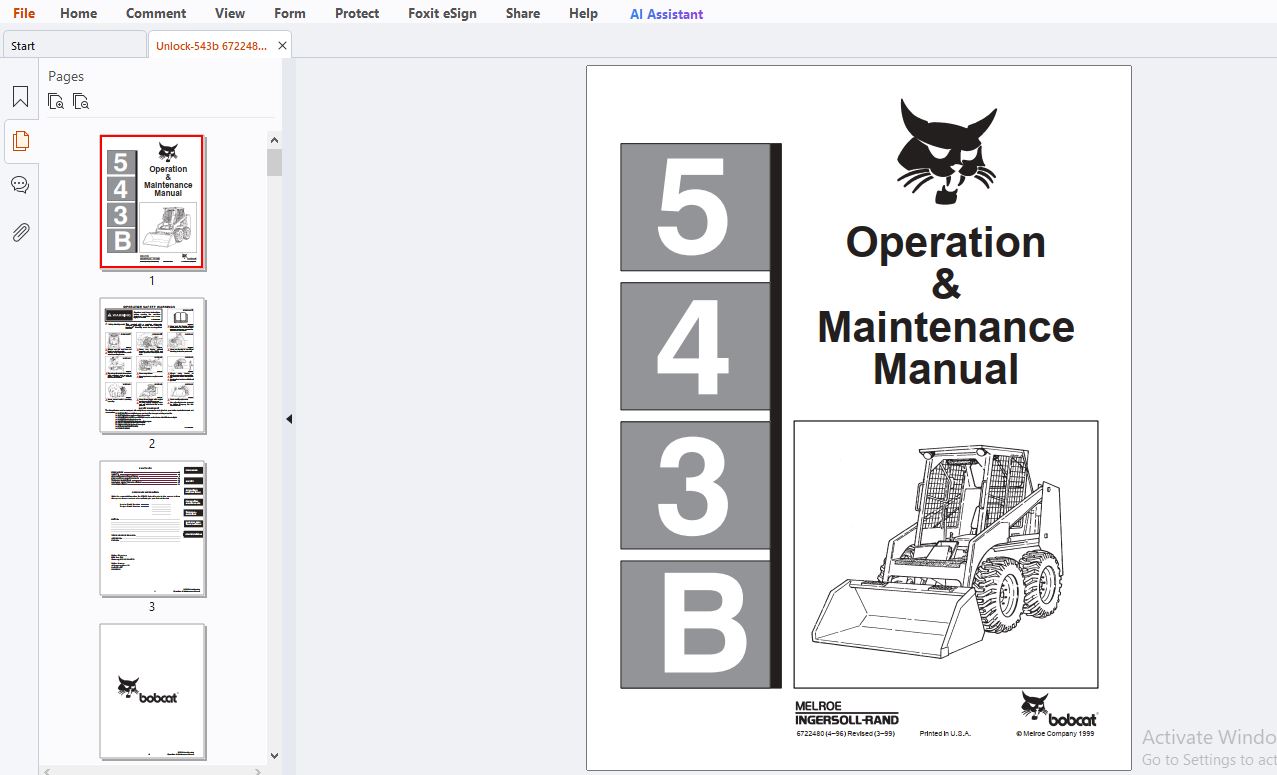Click thumbnail scrollbar down arrow
Screen dimensions: 1277x775
point(275,756)
